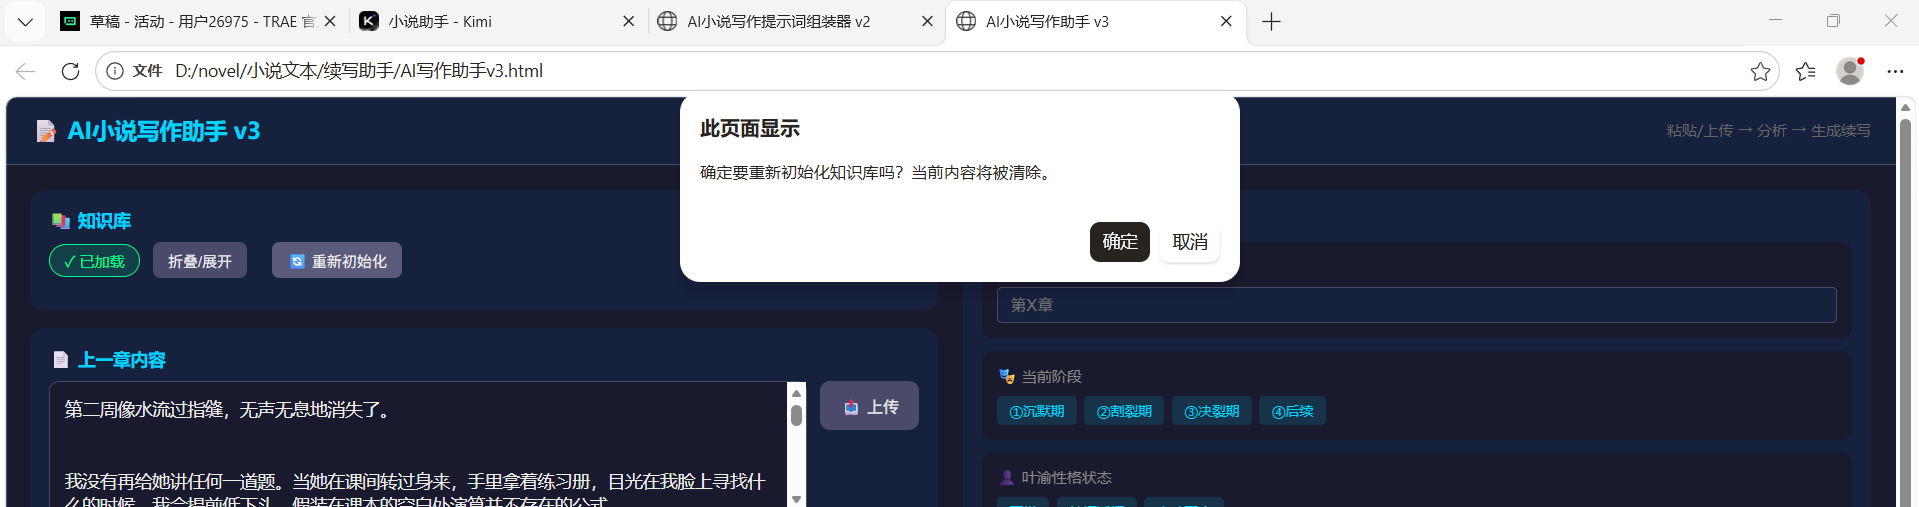Select the ①沉默期 stage tag
Screen dimensions: 1919x507
coord(1037,411)
